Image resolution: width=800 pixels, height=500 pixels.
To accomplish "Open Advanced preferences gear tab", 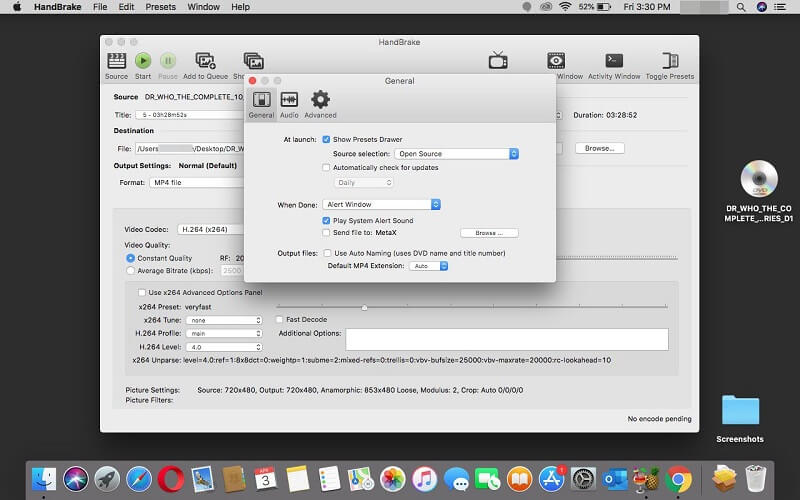I will 320,104.
